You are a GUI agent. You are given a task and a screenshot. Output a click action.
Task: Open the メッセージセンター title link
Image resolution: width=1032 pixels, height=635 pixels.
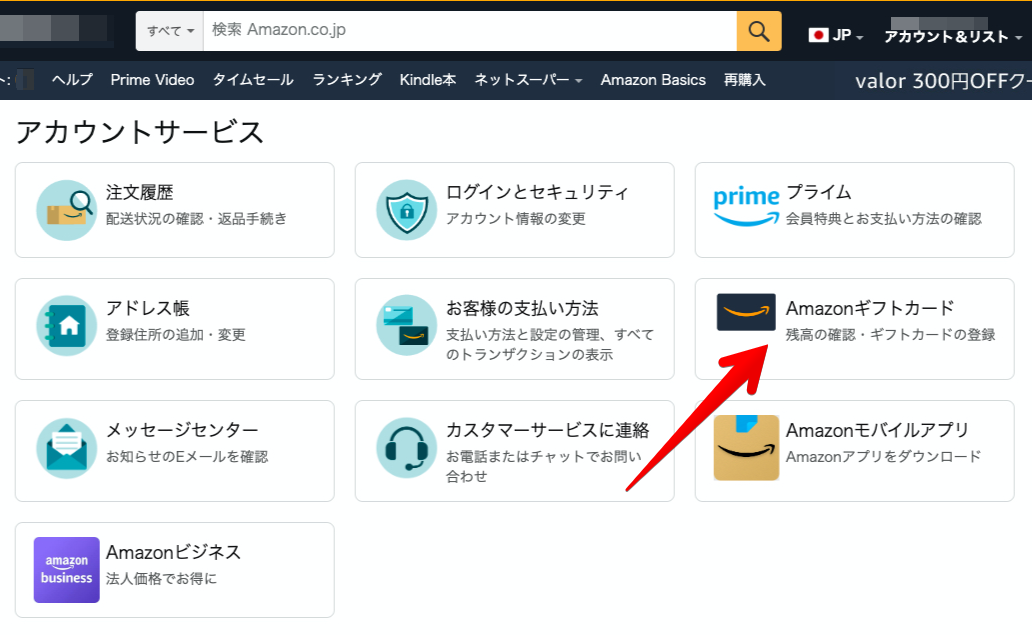point(182,430)
